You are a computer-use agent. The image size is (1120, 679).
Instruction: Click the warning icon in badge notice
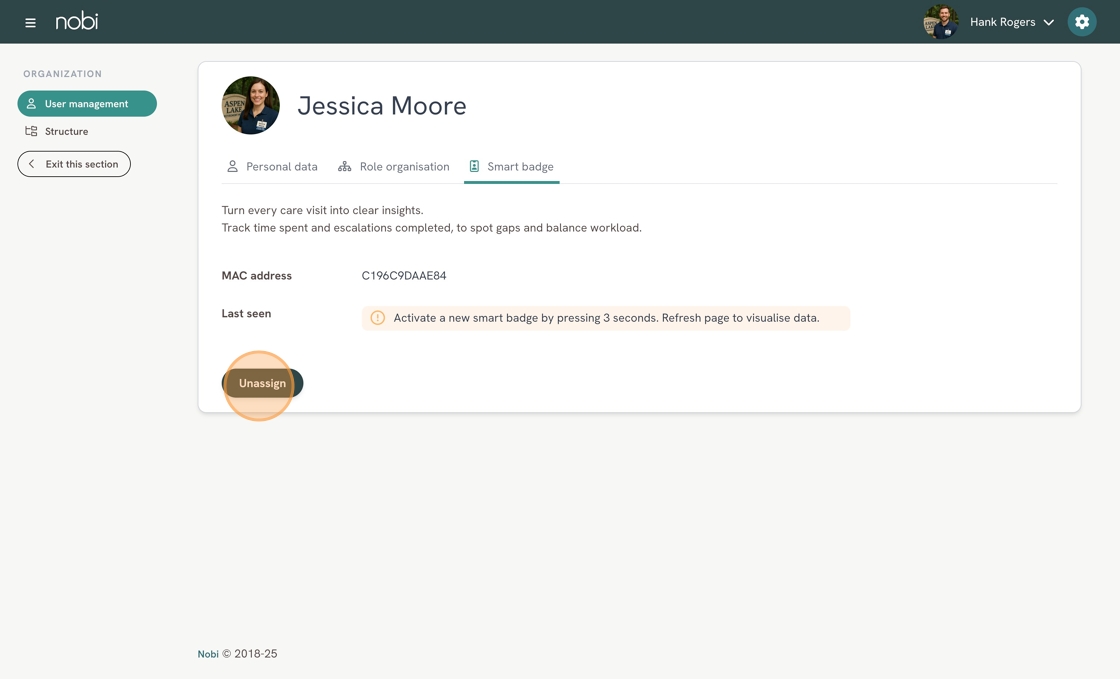click(378, 318)
